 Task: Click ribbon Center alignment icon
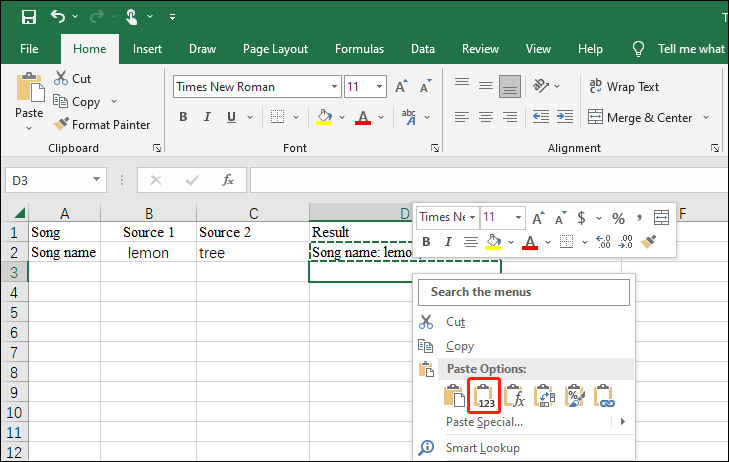tap(486, 117)
